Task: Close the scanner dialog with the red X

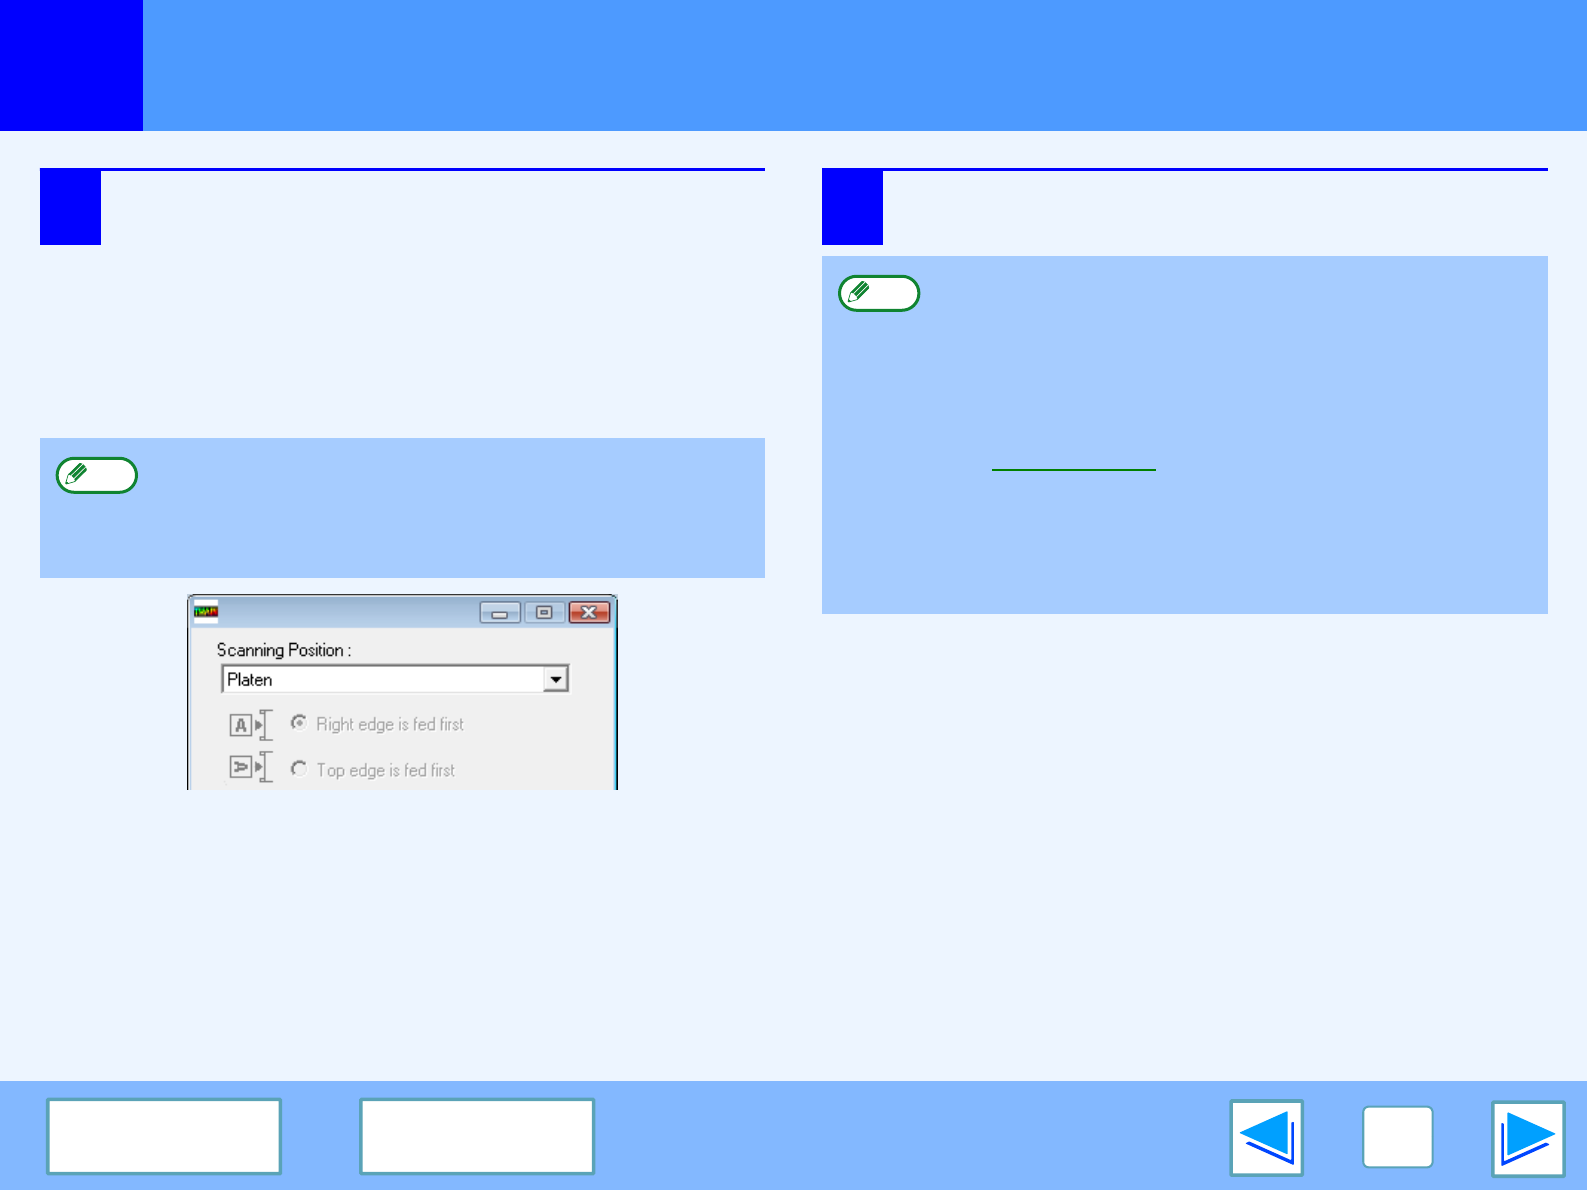Action: (589, 612)
